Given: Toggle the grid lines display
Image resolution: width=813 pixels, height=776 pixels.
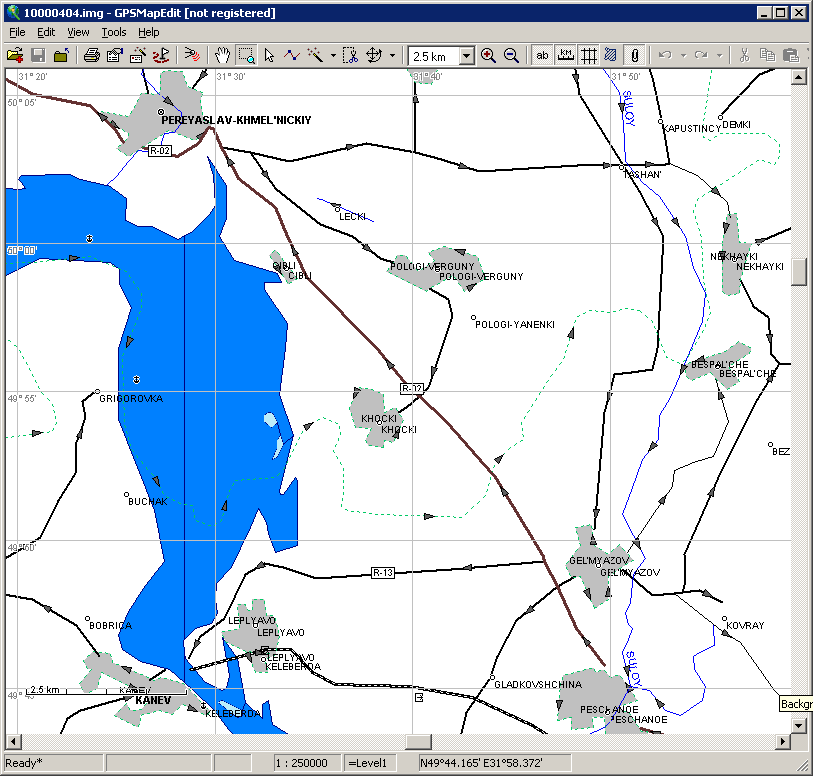Looking at the screenshot, I should point(589,55).
